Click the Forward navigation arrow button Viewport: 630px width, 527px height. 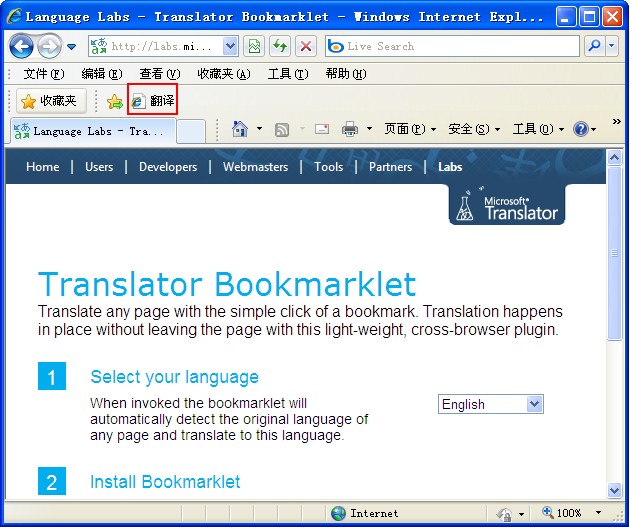[x=49, y=46]
